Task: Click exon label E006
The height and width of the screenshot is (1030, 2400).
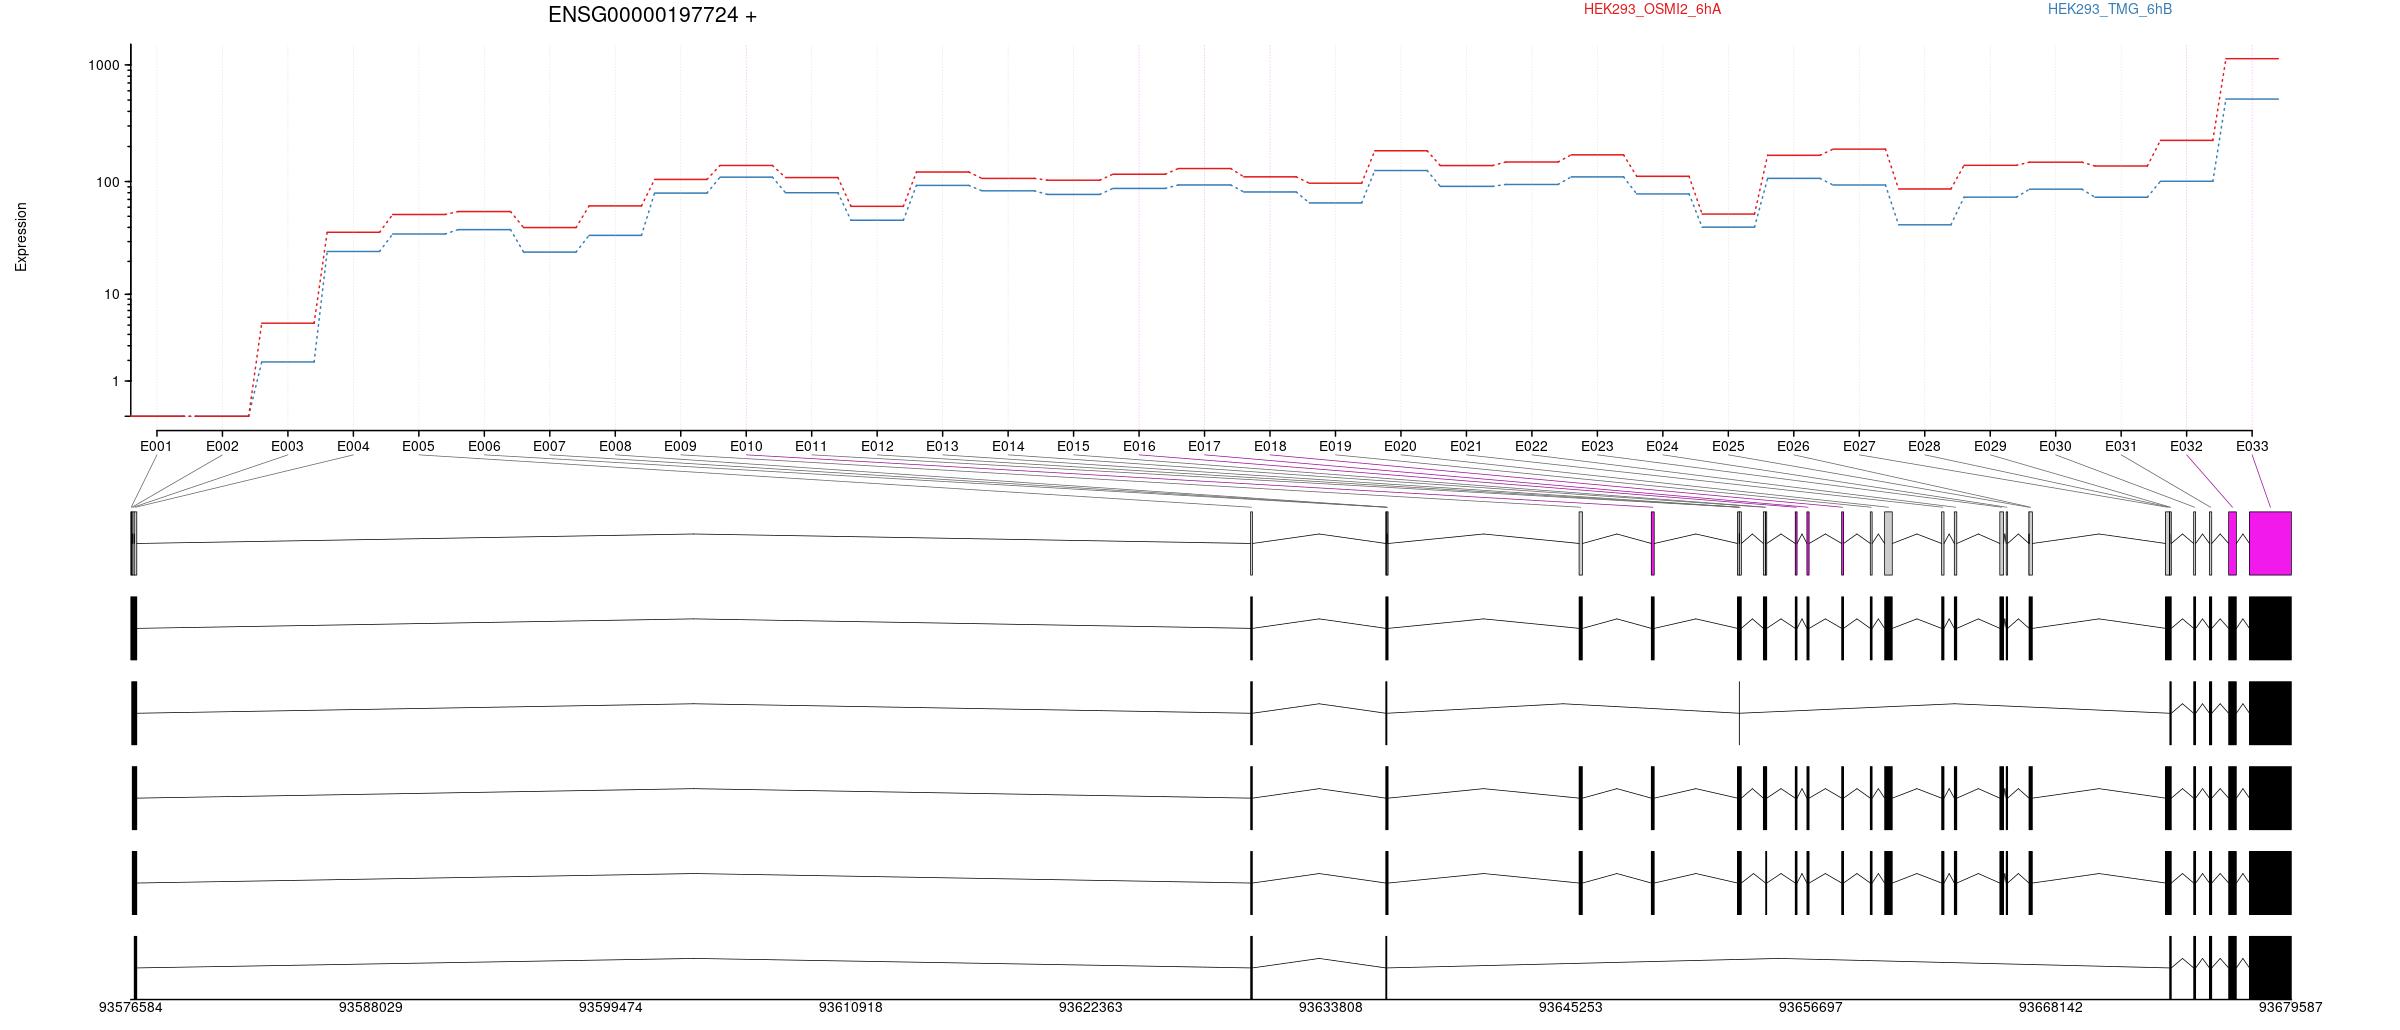Action: [484, 446]
